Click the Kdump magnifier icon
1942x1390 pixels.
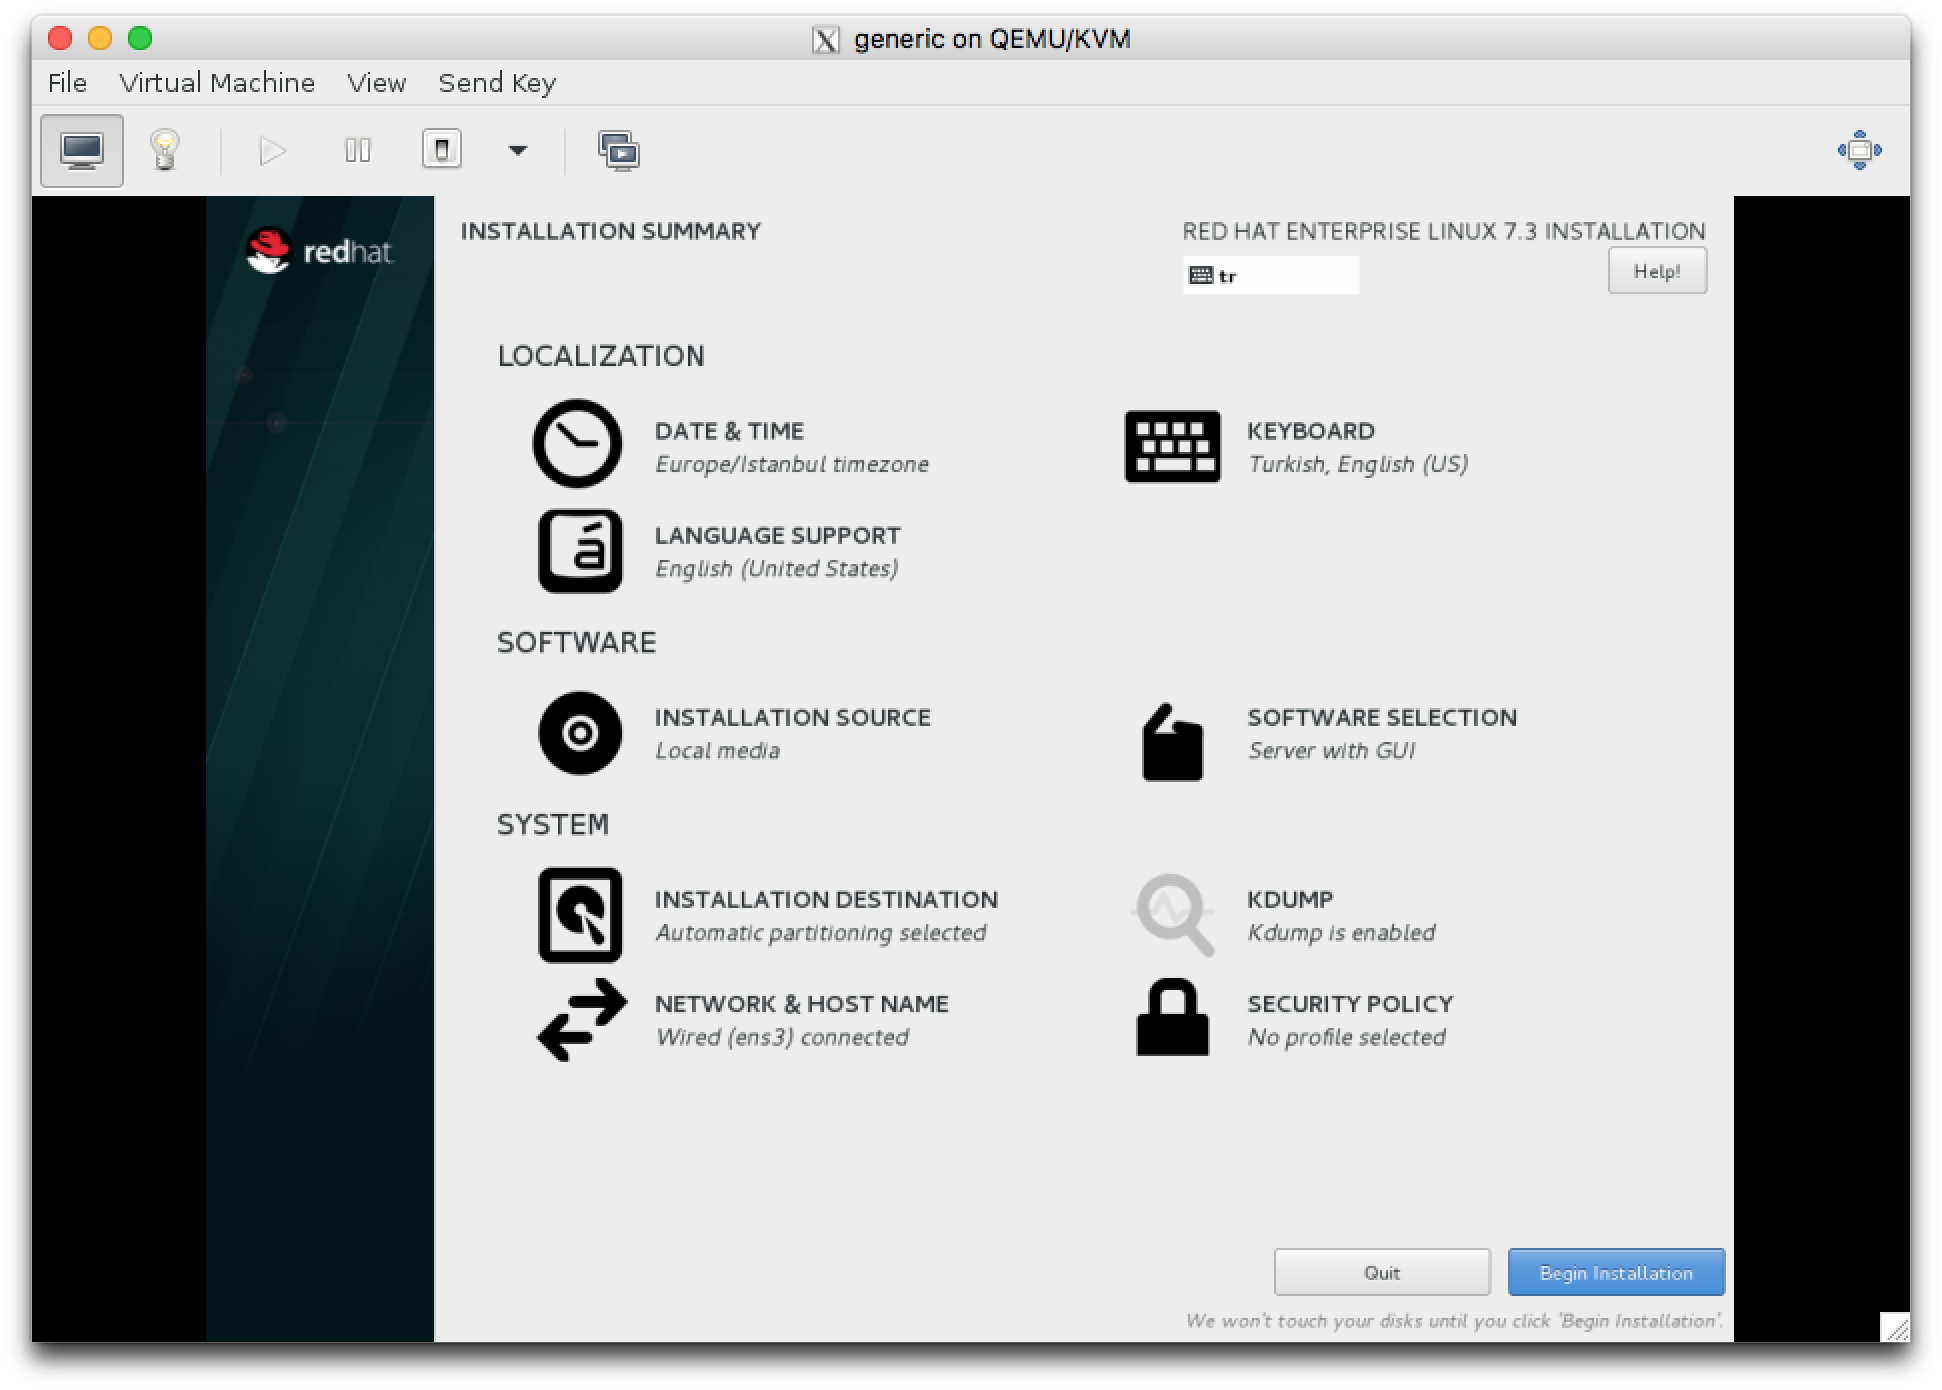(x=1172, y=909)
